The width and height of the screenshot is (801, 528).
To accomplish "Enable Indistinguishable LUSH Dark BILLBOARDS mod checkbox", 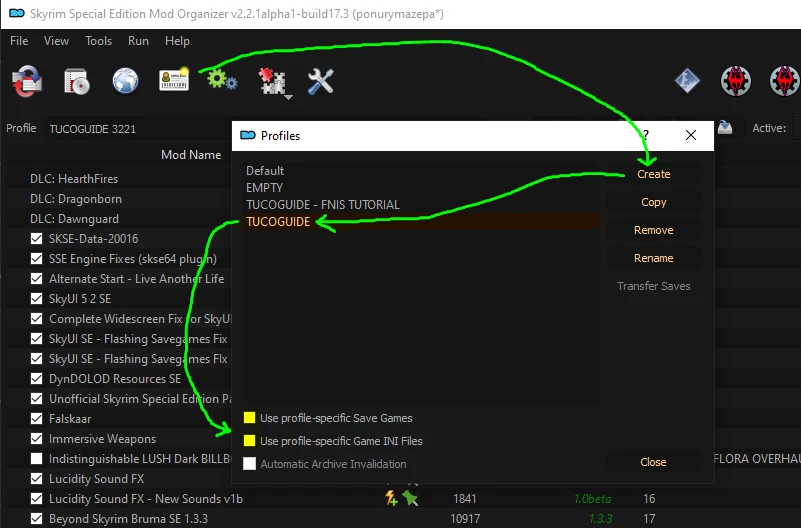I will point(36,459).
